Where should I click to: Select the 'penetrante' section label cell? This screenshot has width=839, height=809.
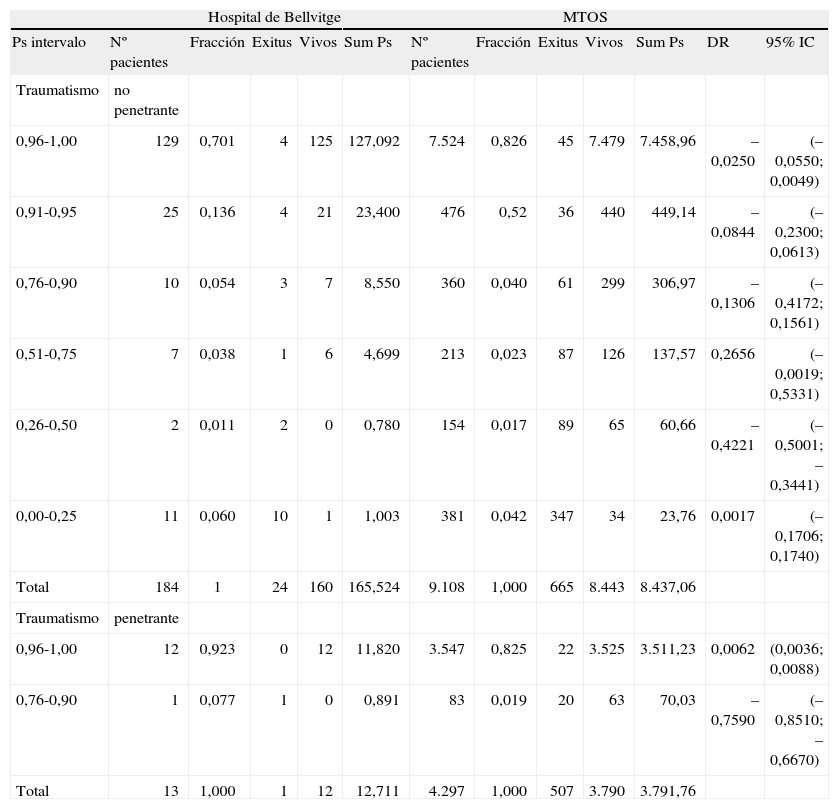coord(146,618)
